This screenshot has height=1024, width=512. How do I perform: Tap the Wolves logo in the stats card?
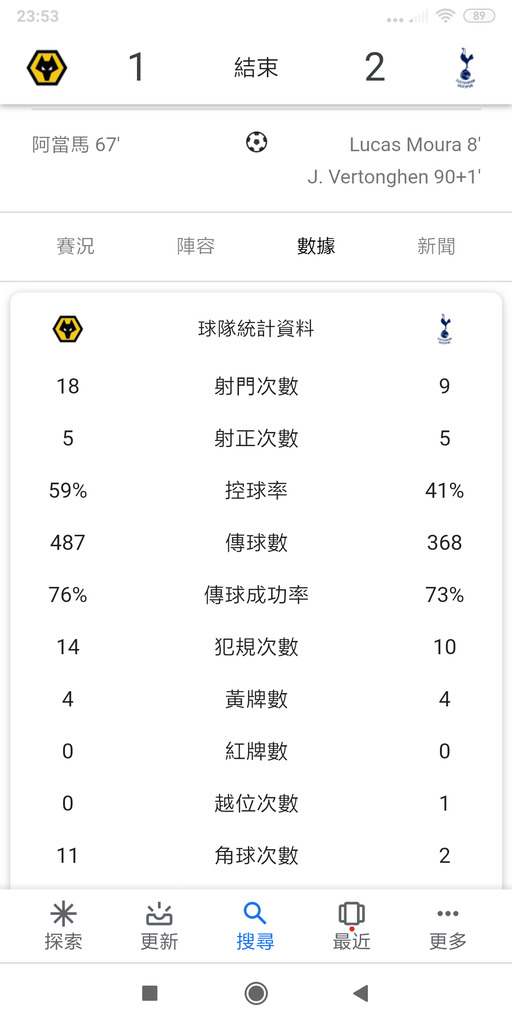[68, 329]
